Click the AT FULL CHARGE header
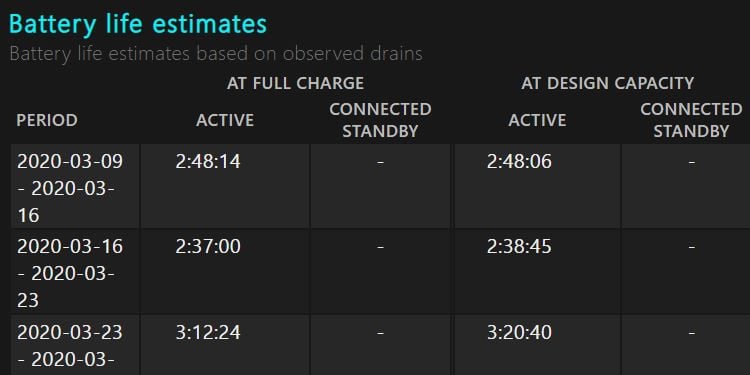The width and height of the screenshot is (750, 375). [296, 83]
